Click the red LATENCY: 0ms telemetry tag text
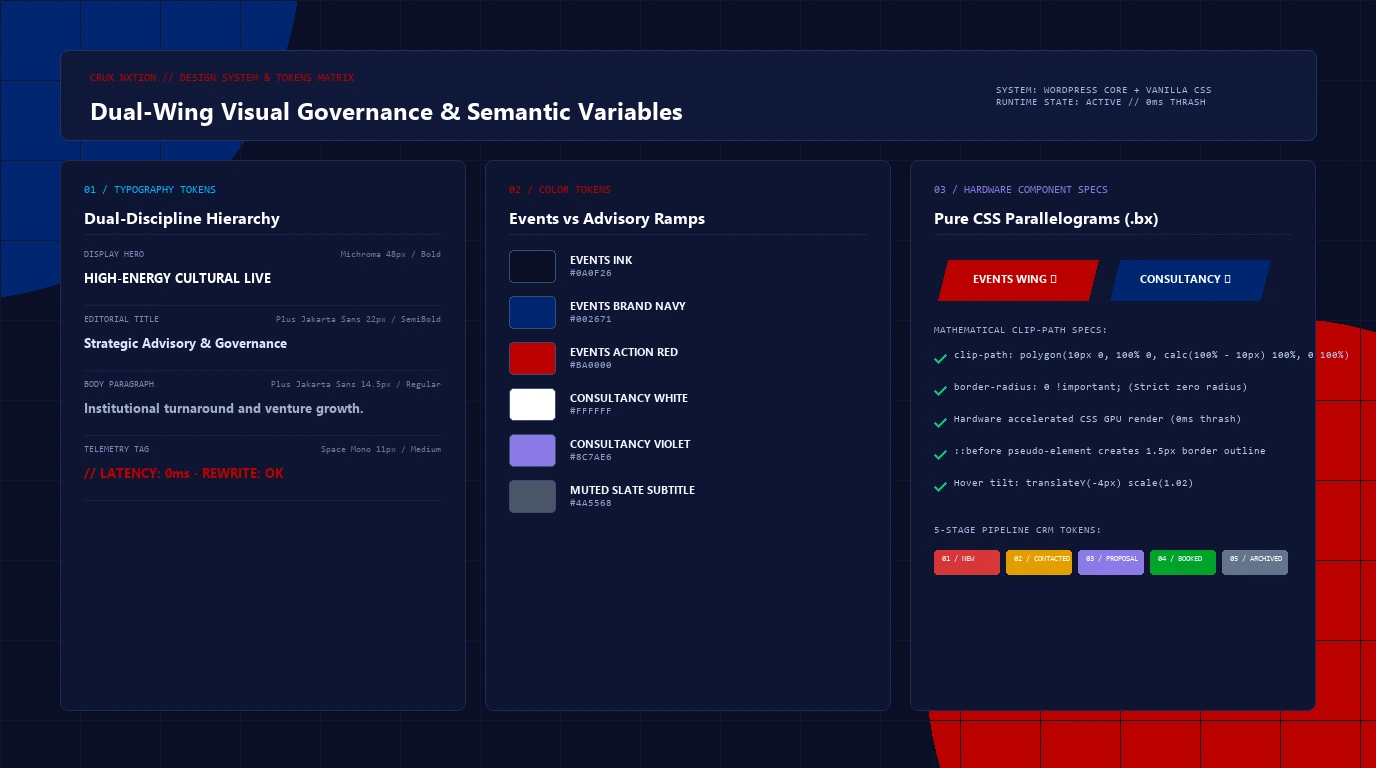 coord(184,473)
